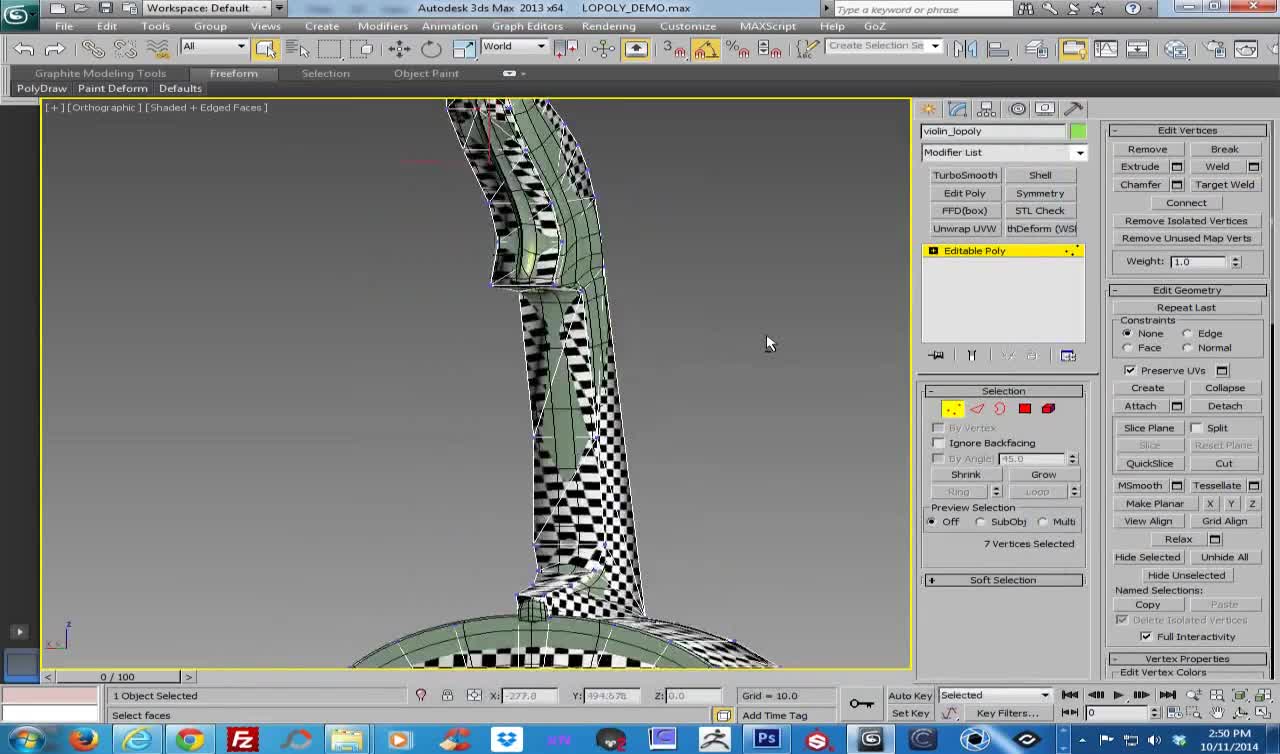The height and width of the screenshot is (754, 1280).
Task: Click the Collapse button
Action: tap(1225, 388)
